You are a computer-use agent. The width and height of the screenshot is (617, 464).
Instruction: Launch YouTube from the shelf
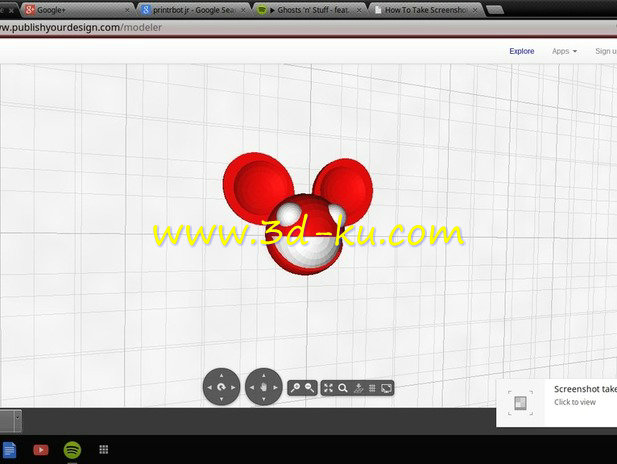(x=41, y=449)
